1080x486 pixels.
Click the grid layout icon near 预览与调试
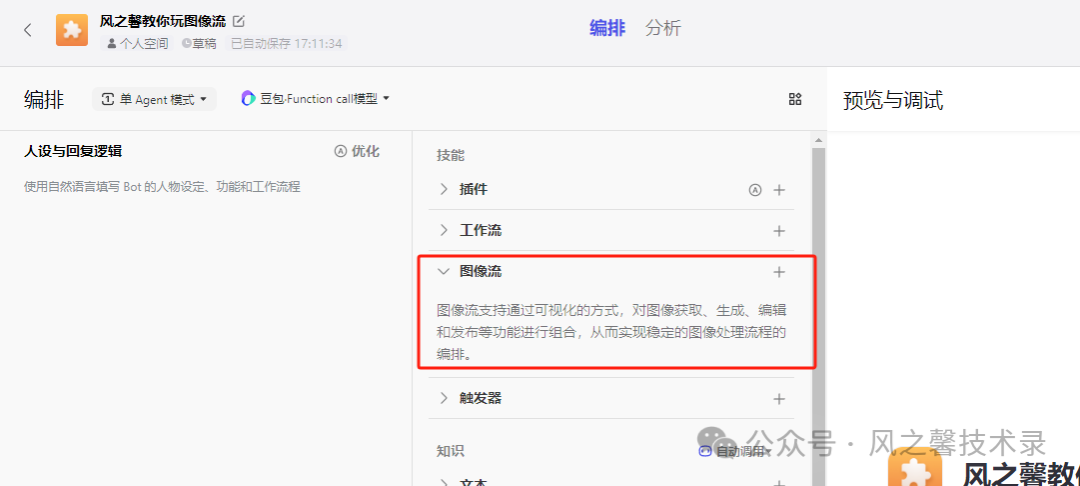pyautogui.click(x=795, y=99)
